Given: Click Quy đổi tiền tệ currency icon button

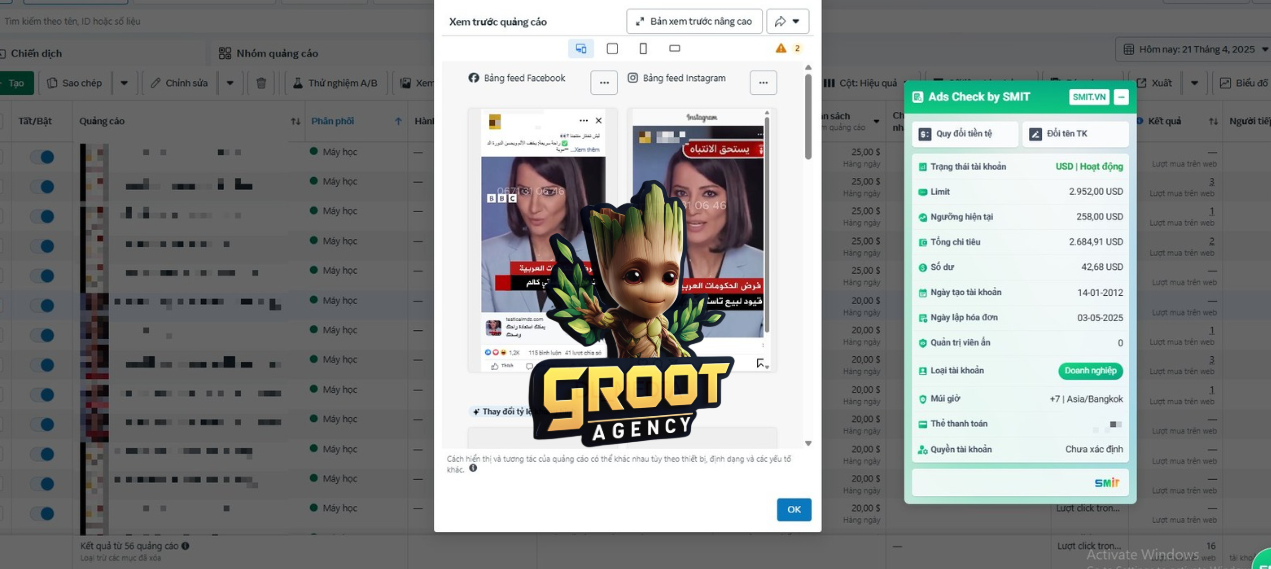Looking at the screenshot, I should pyautogui.click(x=965, y=134).
